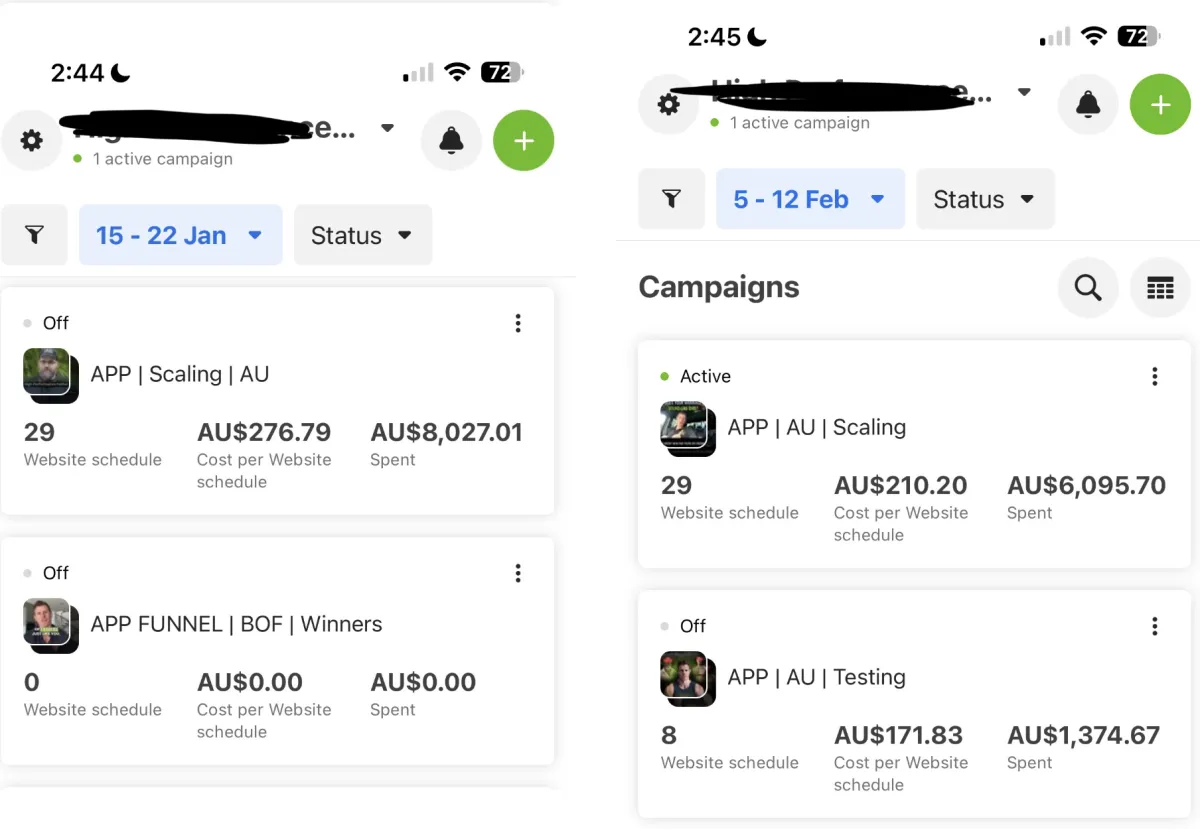
Task: Tap the APP | AU | Testing thumbnail
Action: [686, 677]
